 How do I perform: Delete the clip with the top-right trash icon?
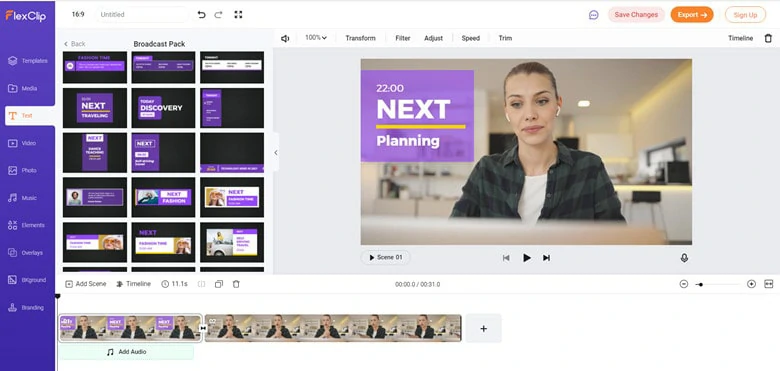[x=768, y=38]
